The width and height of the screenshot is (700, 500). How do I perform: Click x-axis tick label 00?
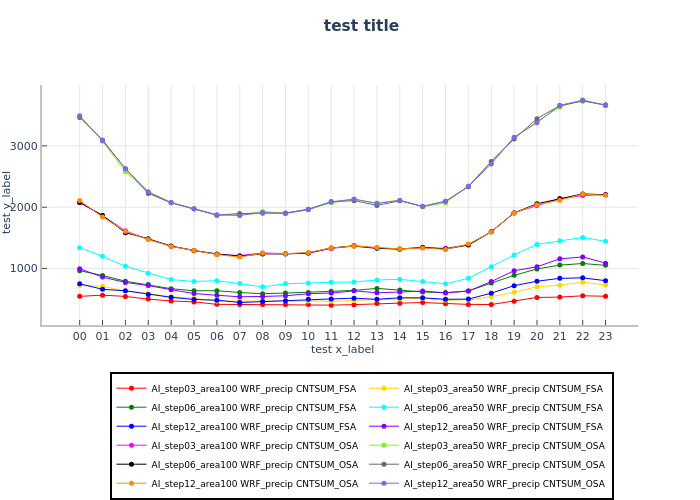[80, 337]
